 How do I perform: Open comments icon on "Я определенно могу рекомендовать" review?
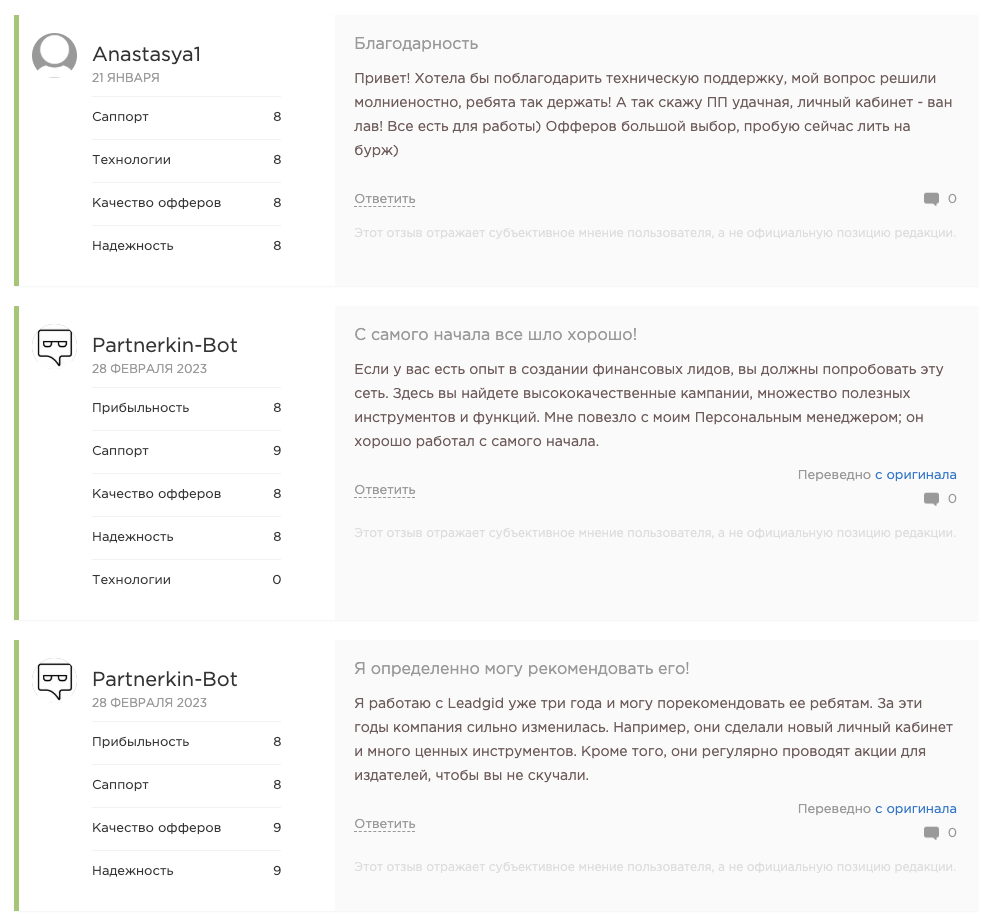point(931,833)
